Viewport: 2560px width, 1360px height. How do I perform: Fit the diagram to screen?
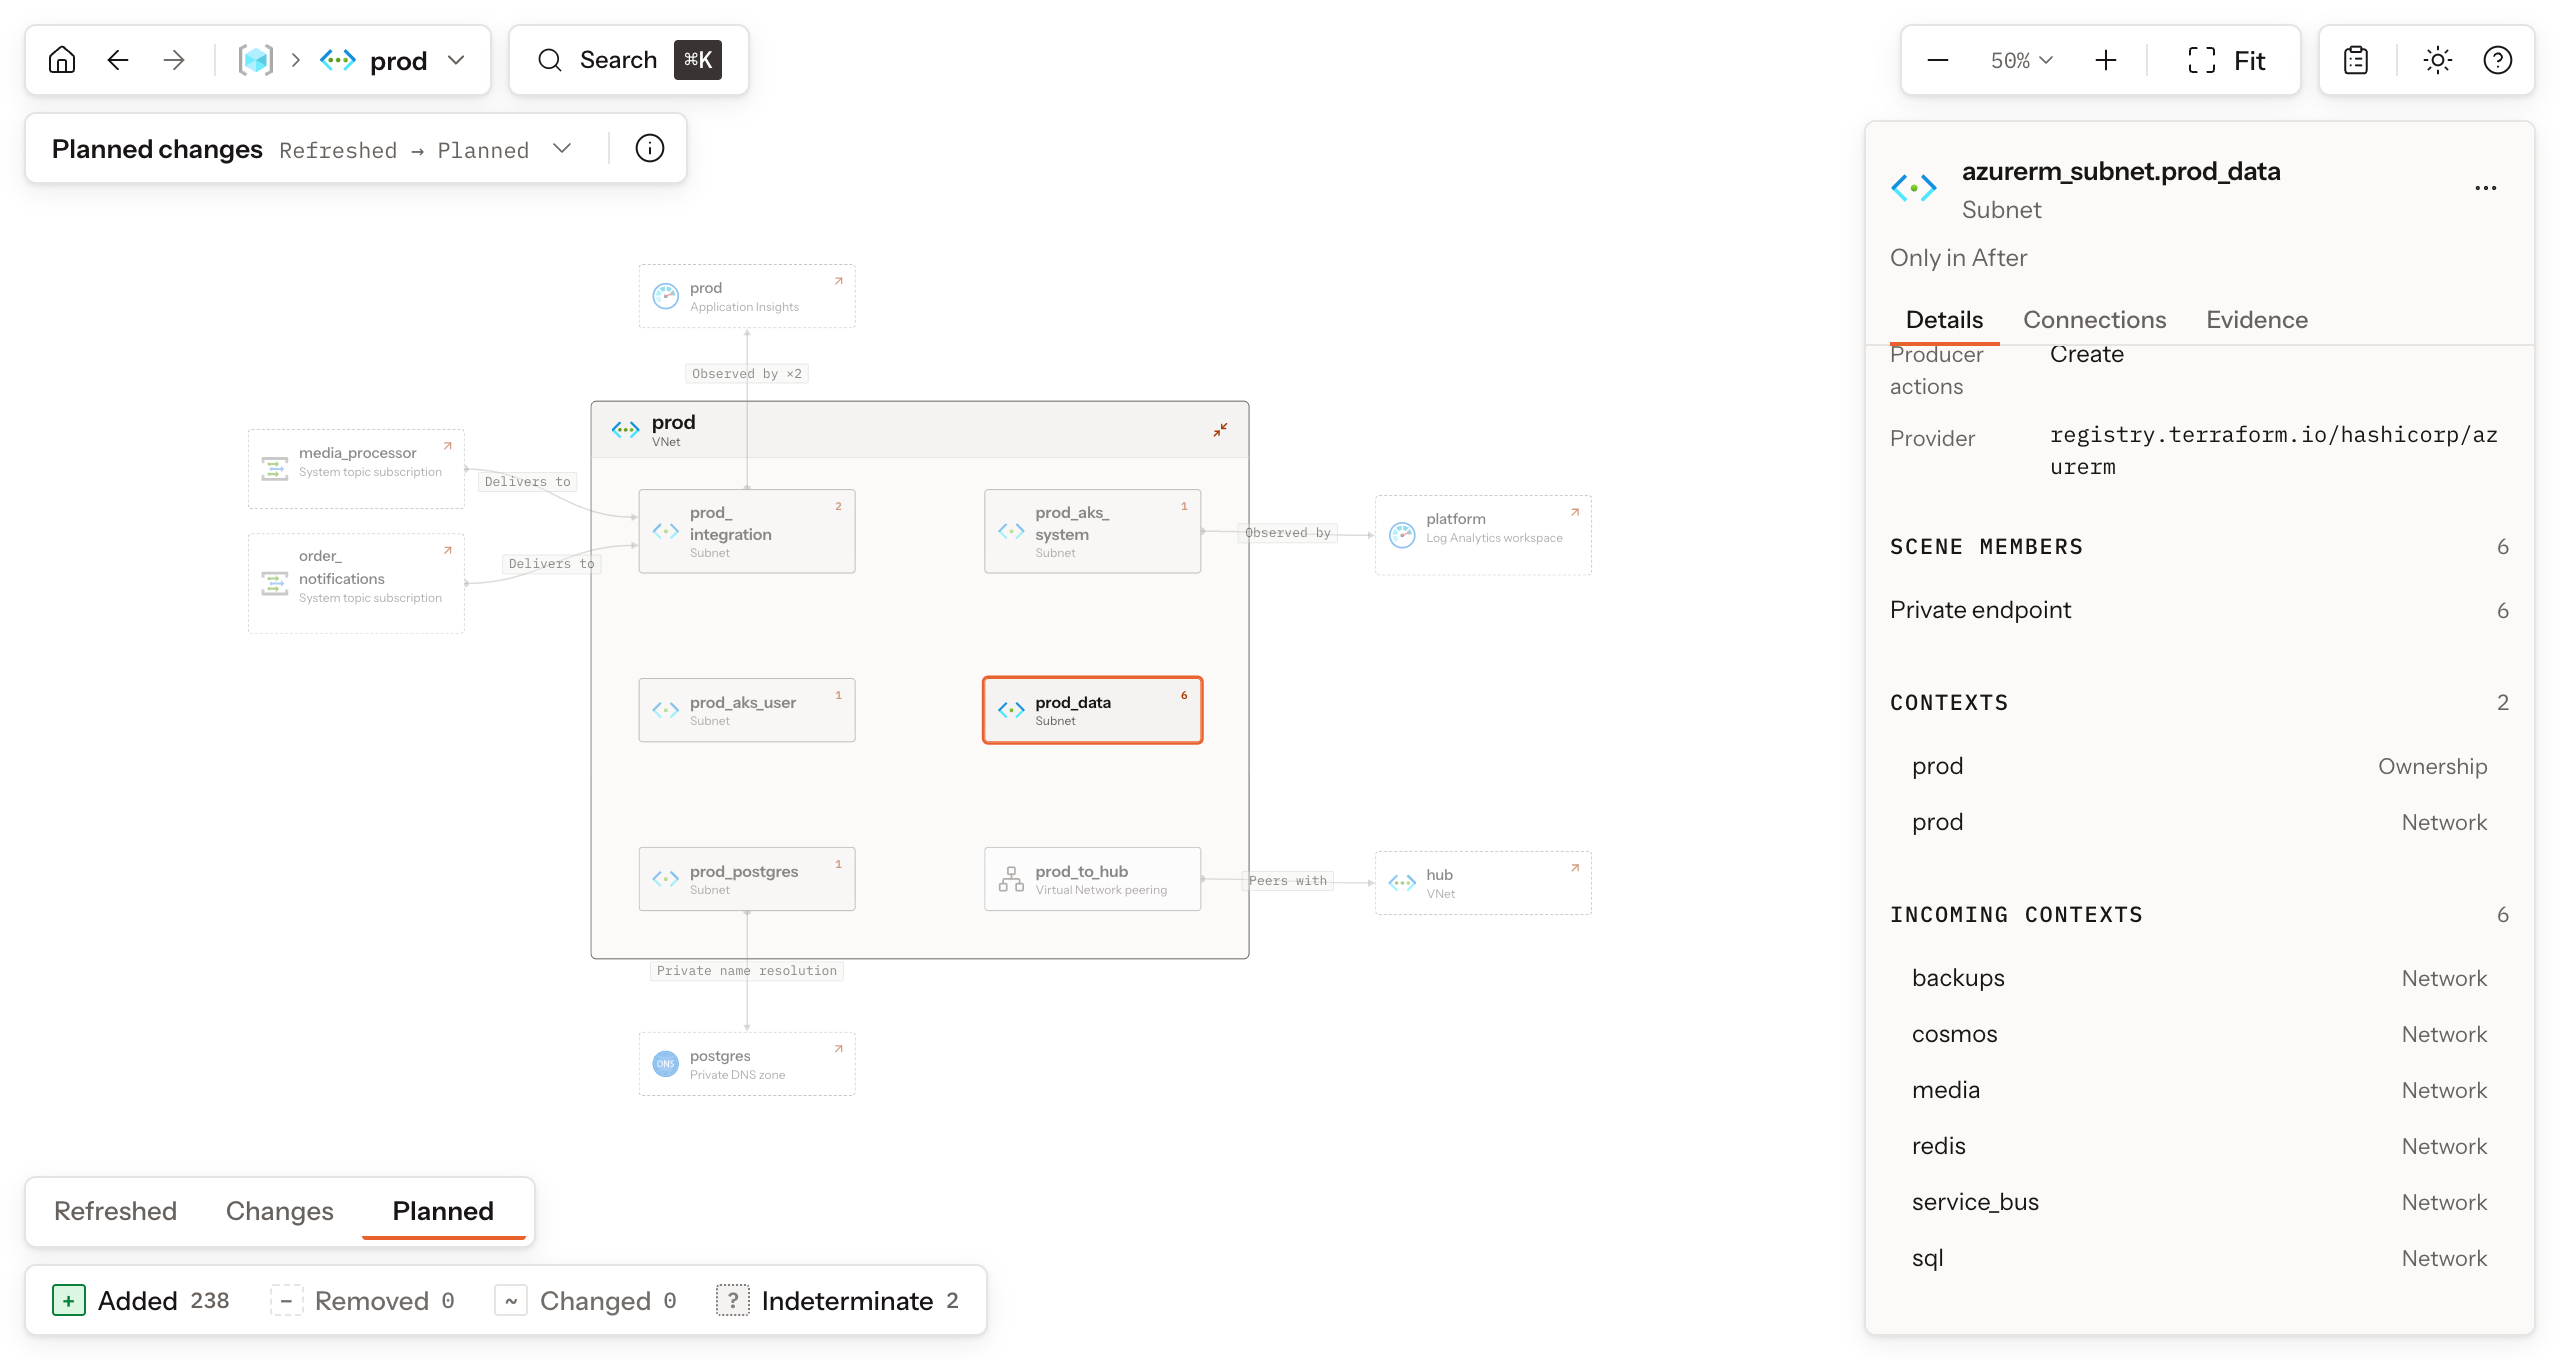click(x=2227, y=60)
